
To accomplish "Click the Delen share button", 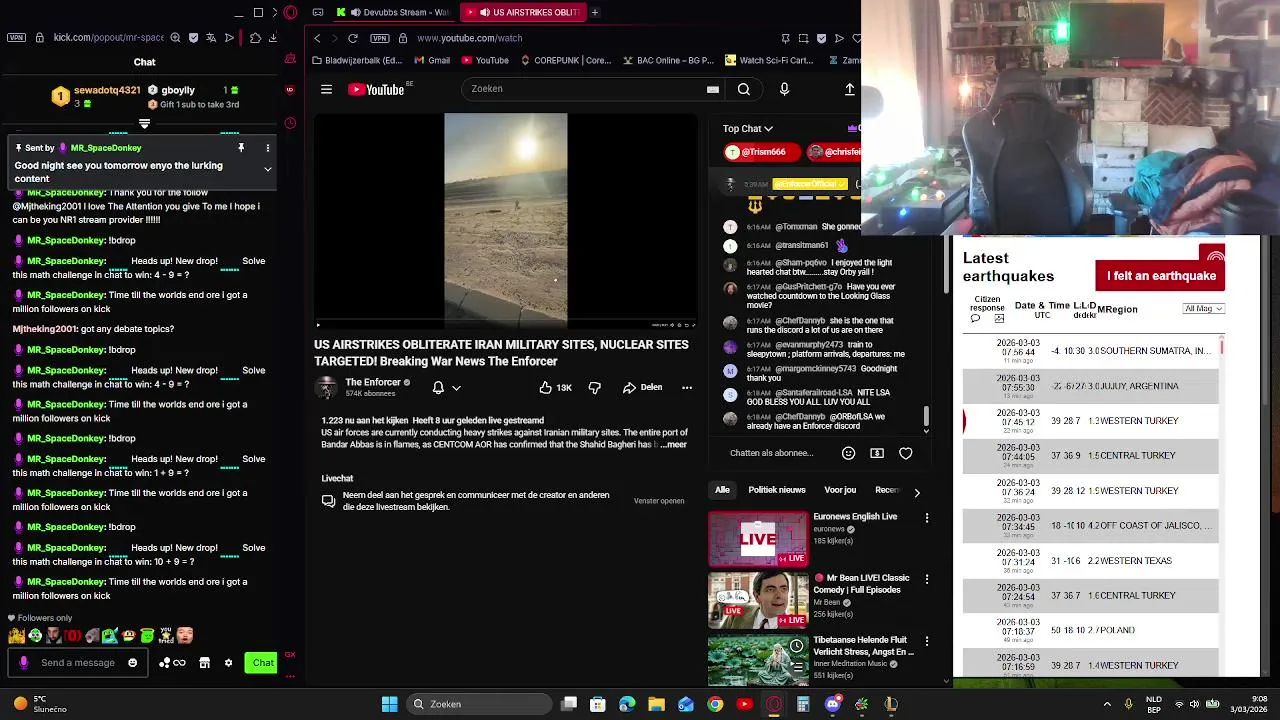I will pos(642,387).
